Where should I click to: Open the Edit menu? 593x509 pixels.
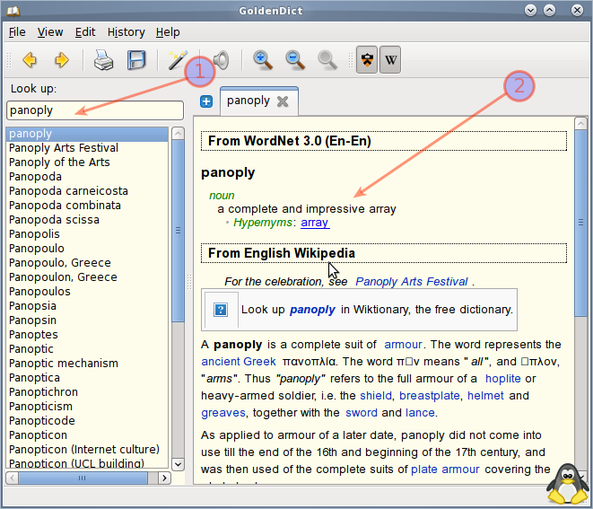coord(85,32)
